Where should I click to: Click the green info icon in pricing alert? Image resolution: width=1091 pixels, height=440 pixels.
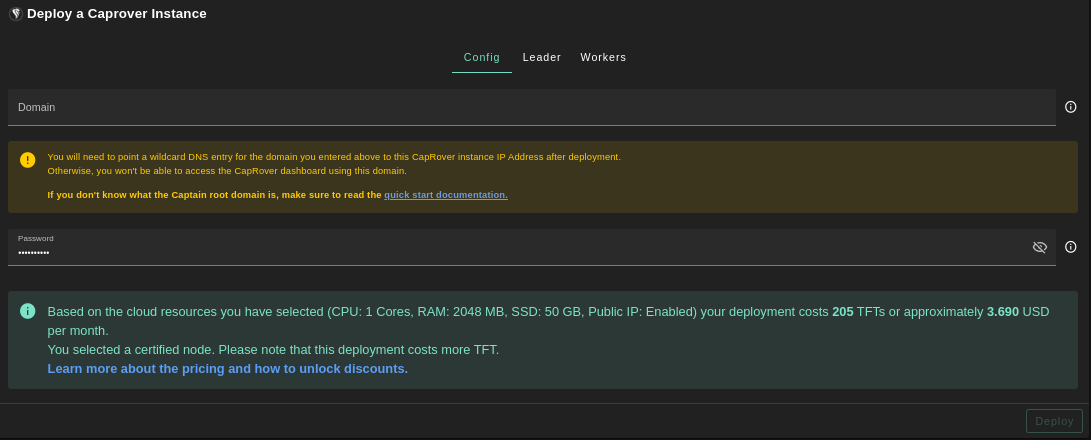point(28,311)
